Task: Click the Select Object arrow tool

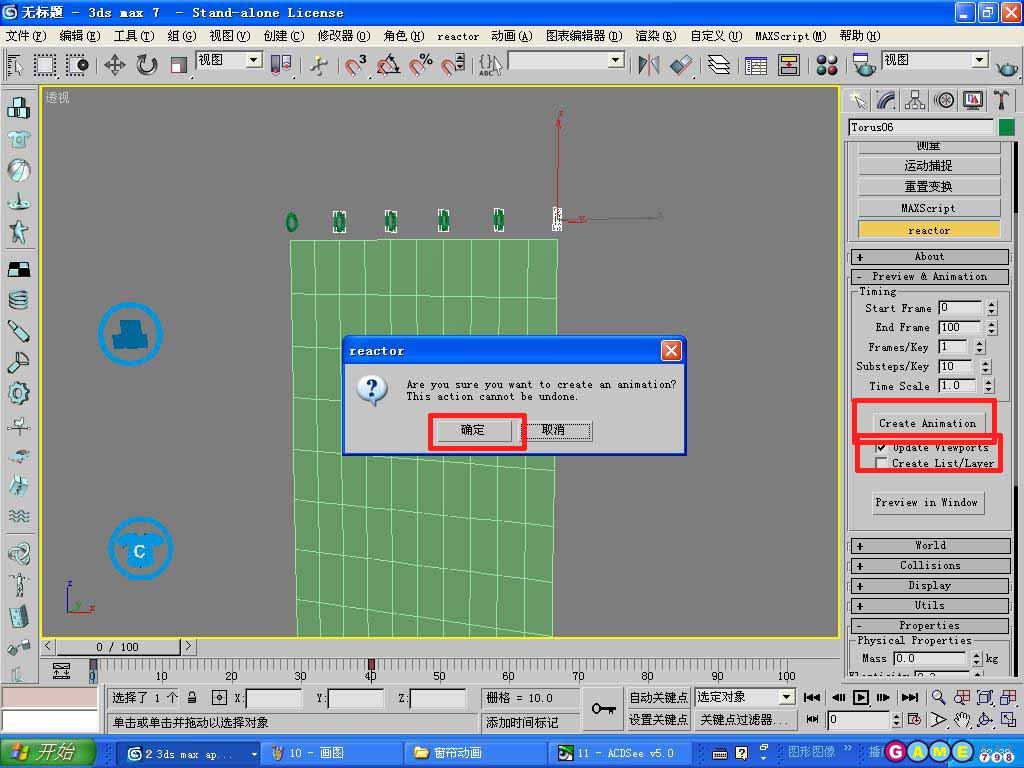Action: (x=15, y=65)
